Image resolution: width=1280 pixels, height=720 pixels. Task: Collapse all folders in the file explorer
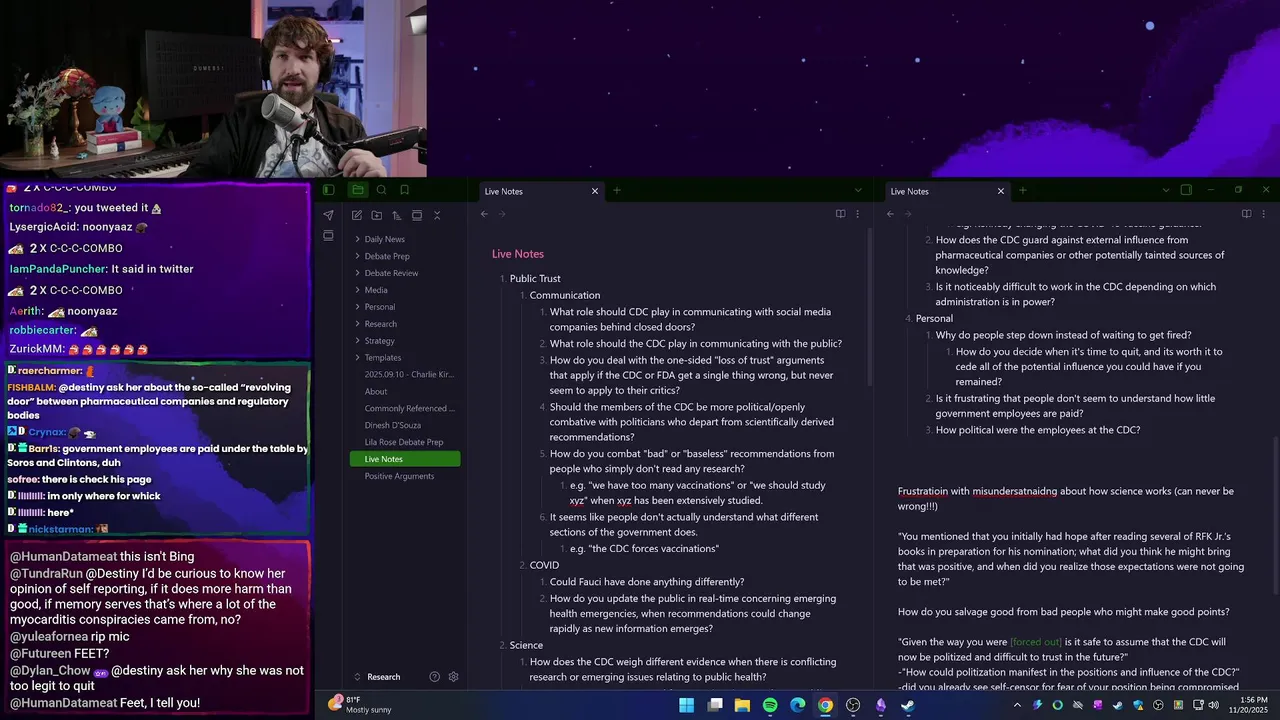coord(437,215)
